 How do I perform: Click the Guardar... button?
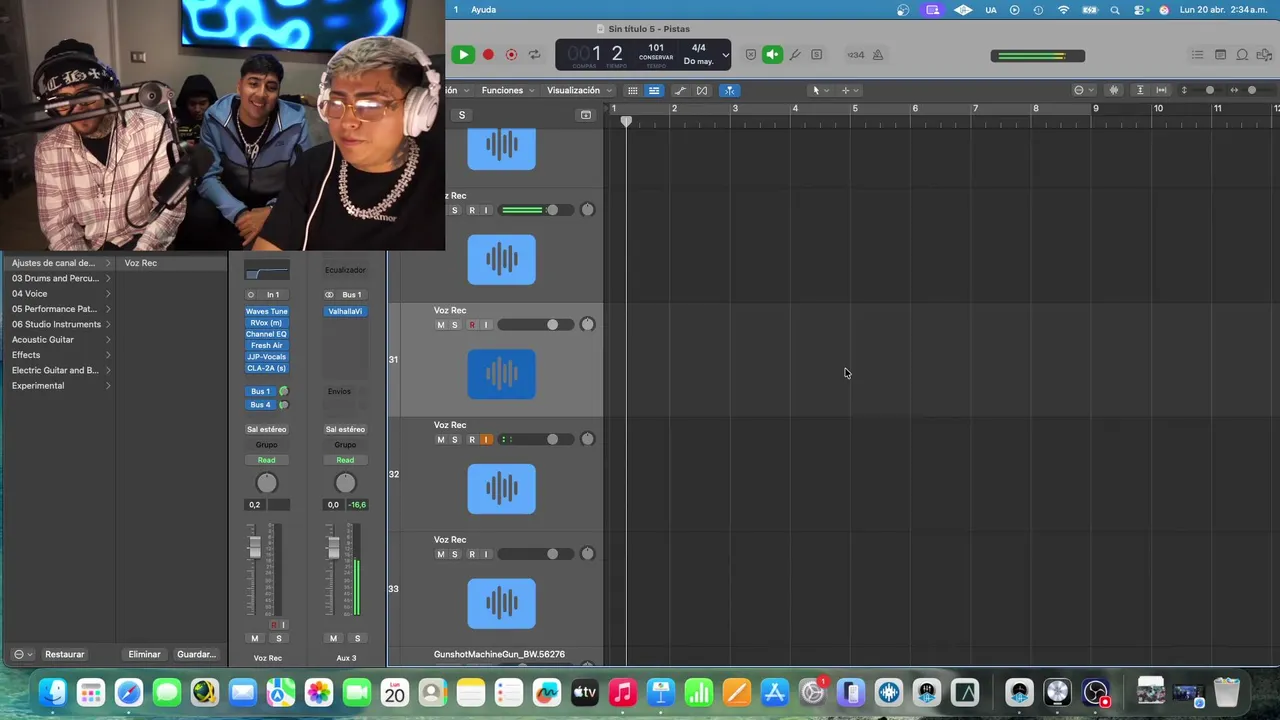click(196, 654)
